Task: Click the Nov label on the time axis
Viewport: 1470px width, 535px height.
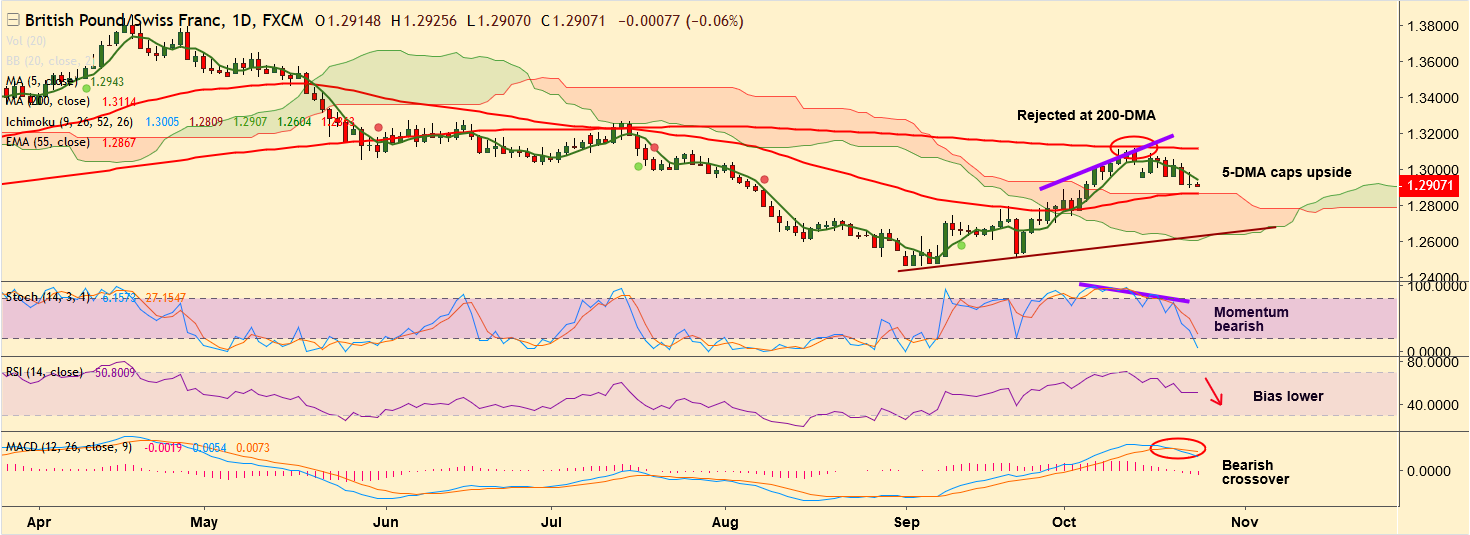Action: [x=1244, y=522]
